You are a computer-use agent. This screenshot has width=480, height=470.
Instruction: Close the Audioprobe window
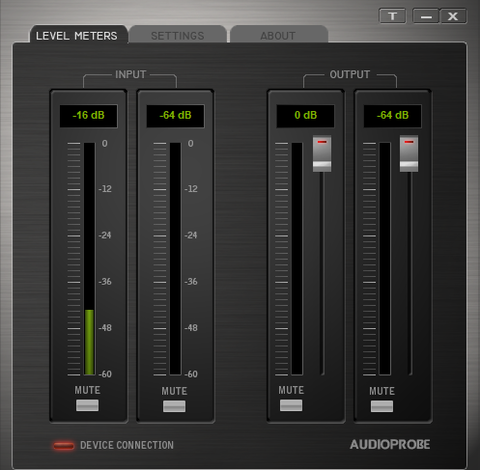tap(453, 16)
